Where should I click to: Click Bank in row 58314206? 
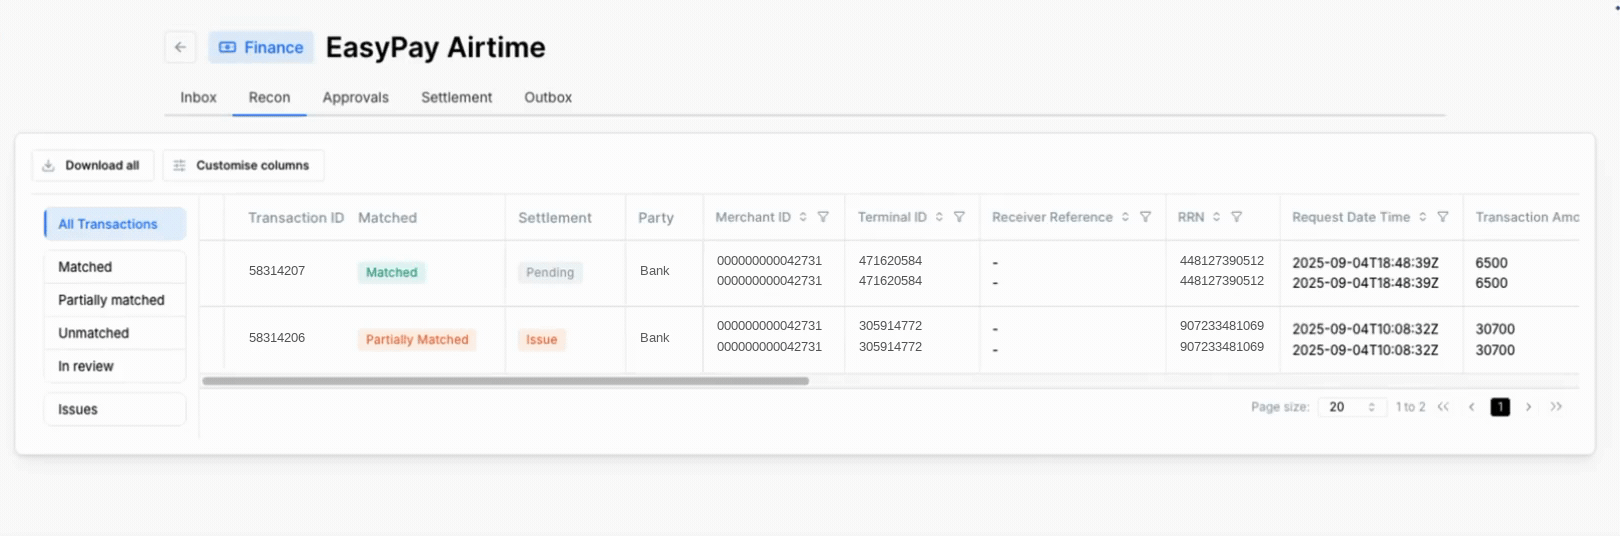(655, 338)
